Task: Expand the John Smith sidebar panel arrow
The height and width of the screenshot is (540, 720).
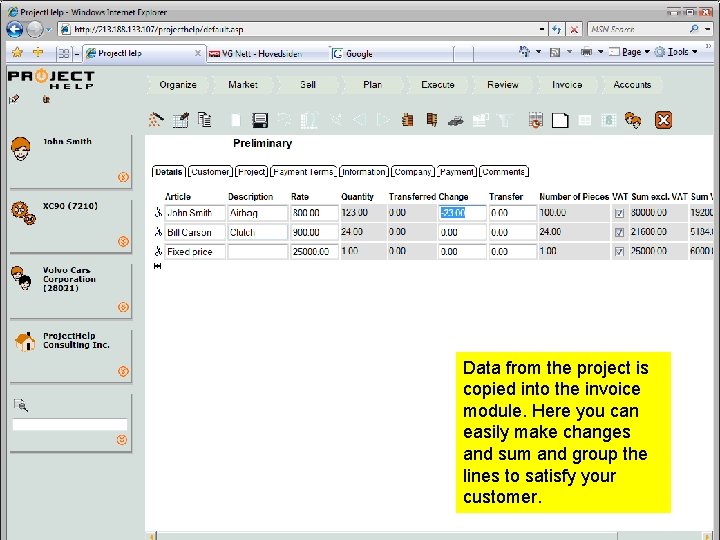Action: 123,177
